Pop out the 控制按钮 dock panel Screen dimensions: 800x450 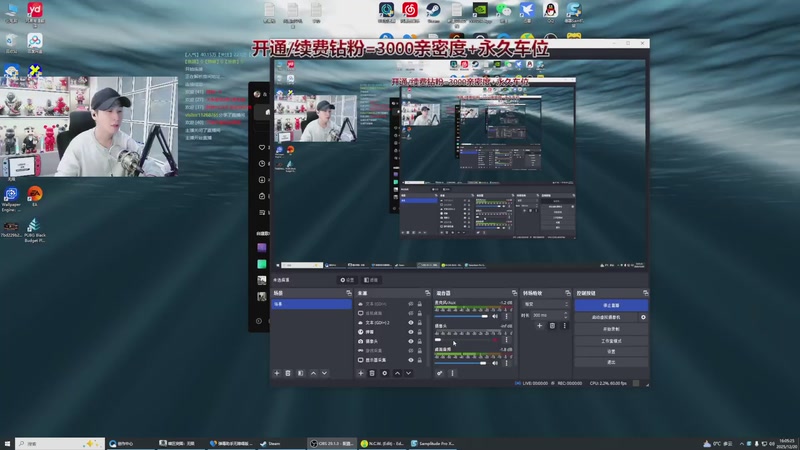point(645,293)
